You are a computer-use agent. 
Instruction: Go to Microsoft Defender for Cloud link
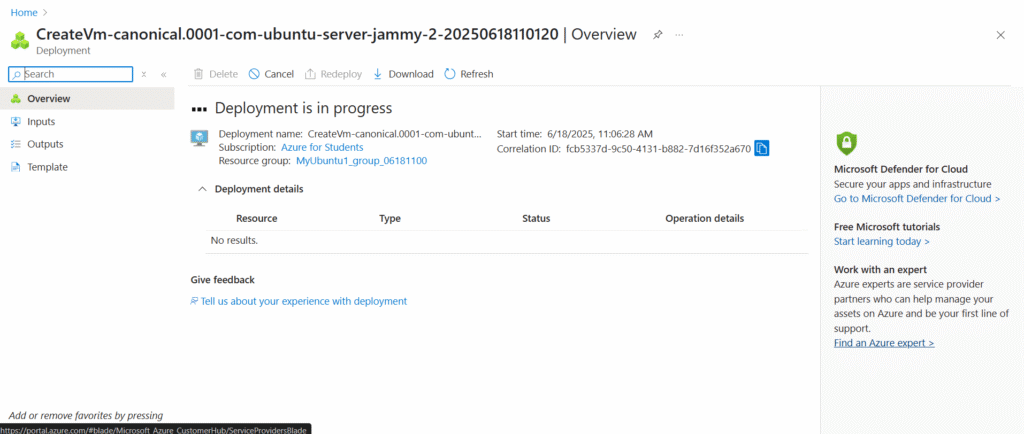pos(917,198)
